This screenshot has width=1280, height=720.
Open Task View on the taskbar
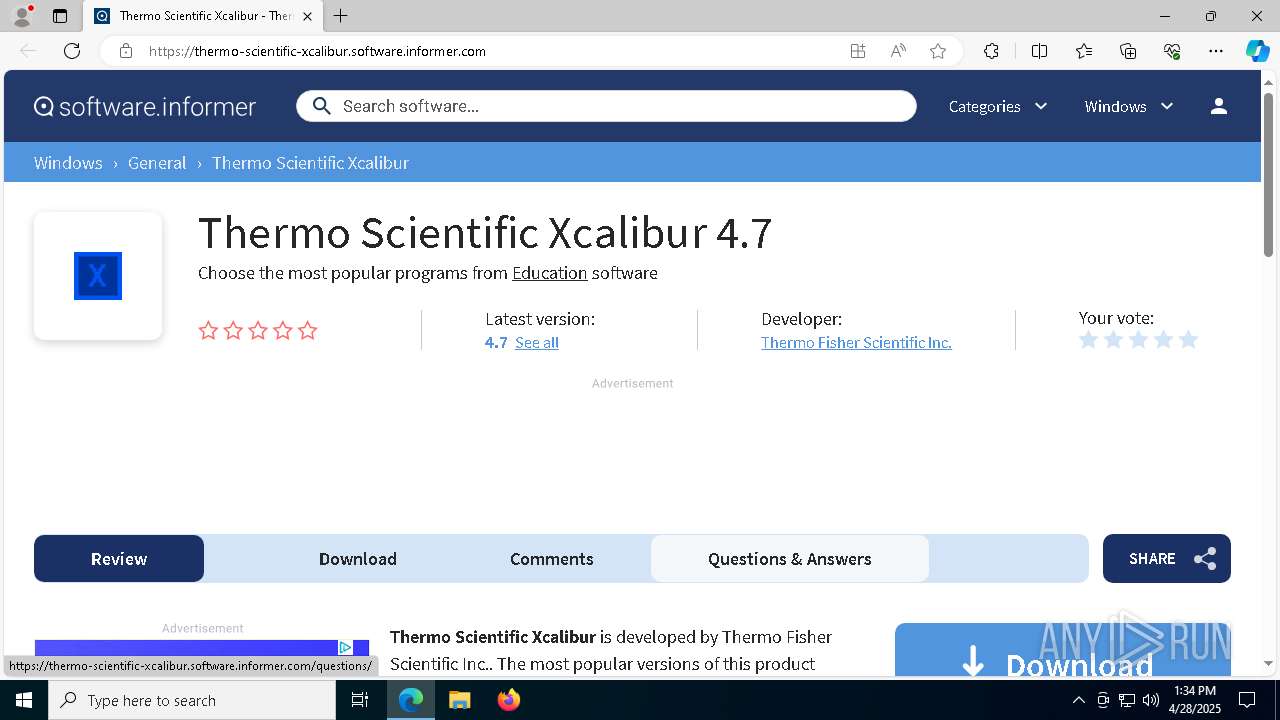coord(360,700)
